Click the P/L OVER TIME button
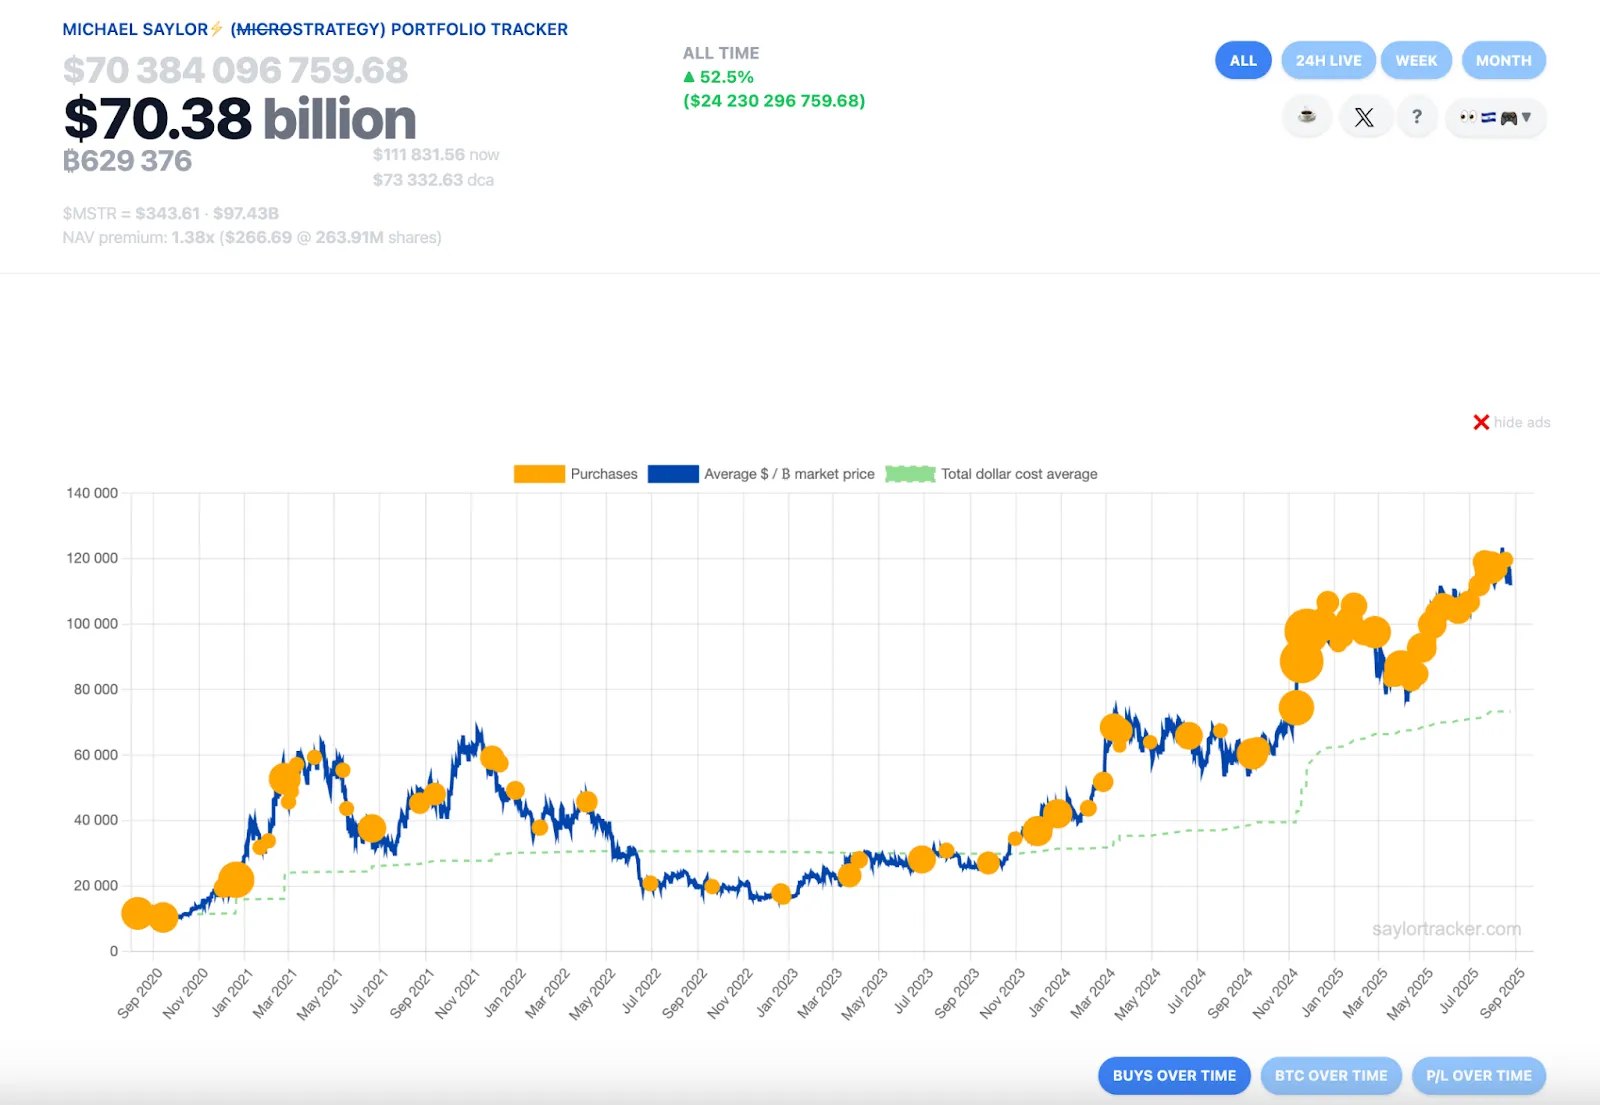 pos(1479,1075)
